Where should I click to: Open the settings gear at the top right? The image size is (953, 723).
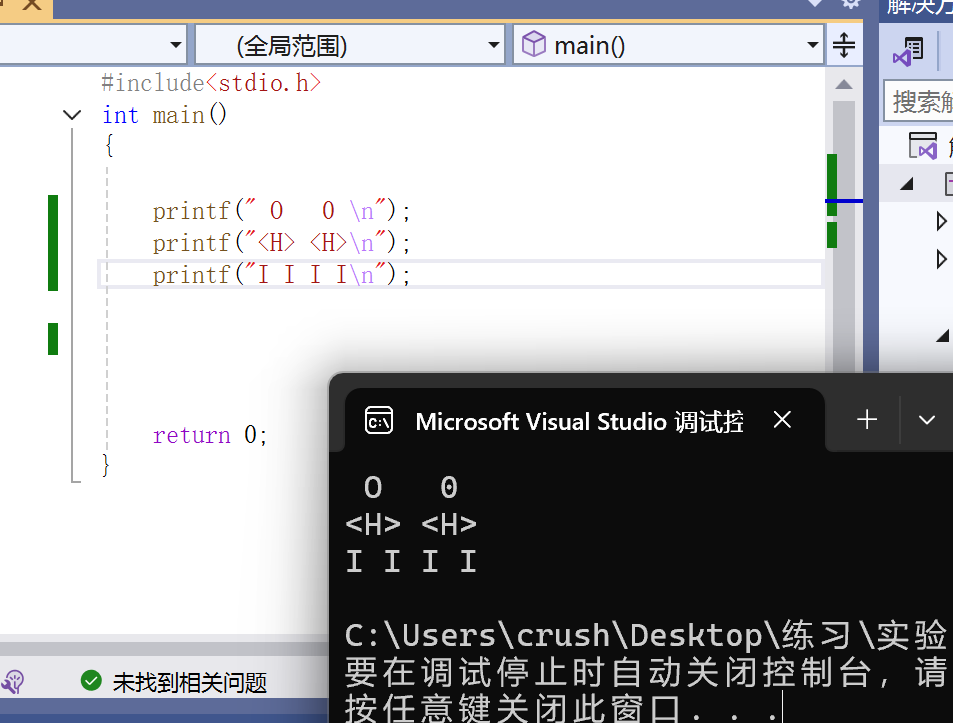[x=851, y=5]
